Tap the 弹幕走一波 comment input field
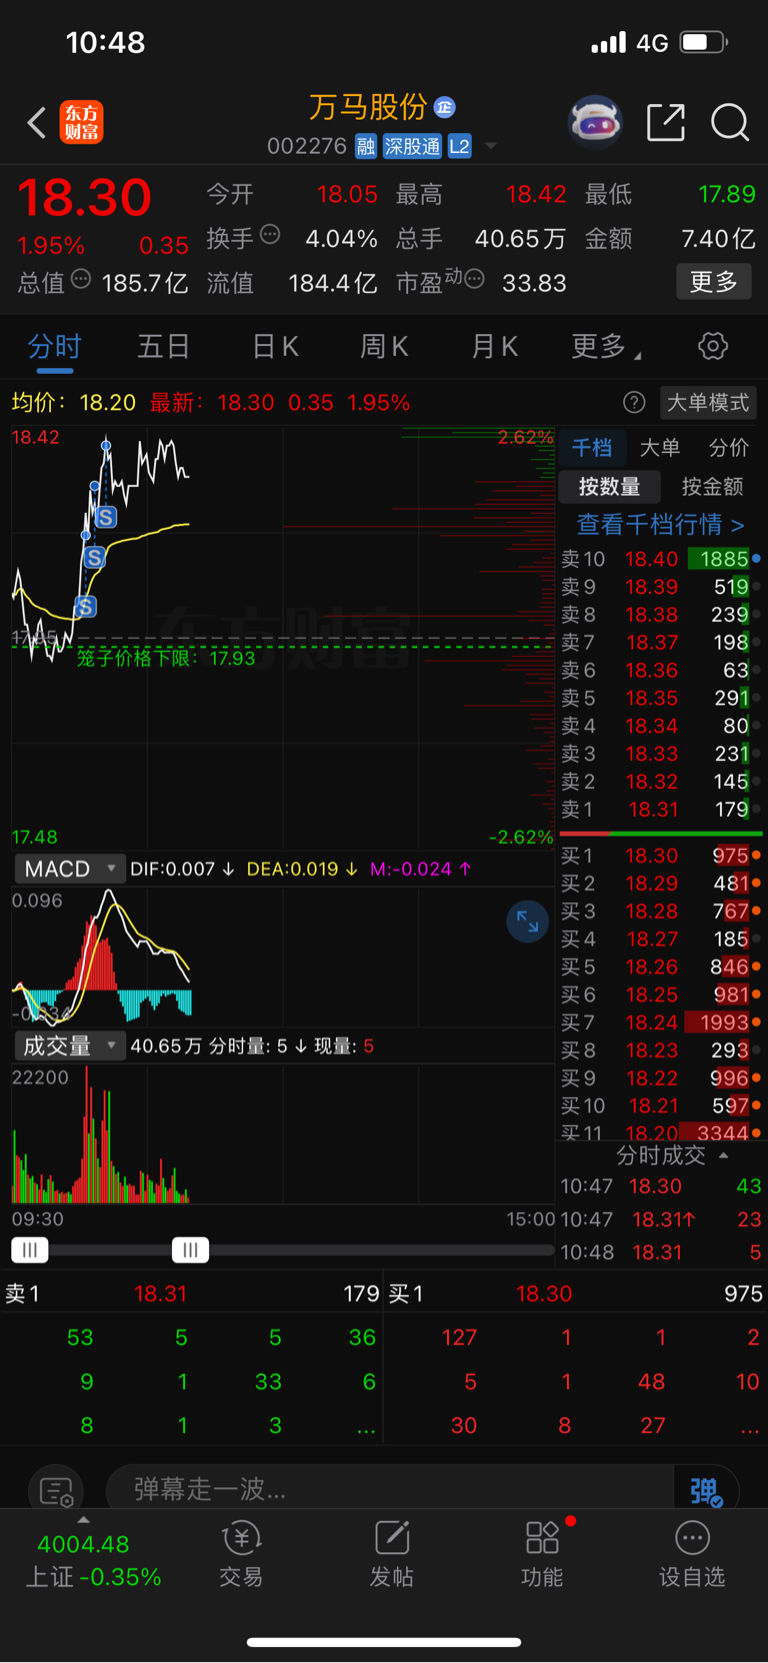The height and width of the screenshot is (1663, 768). (x=390, y=1490)
